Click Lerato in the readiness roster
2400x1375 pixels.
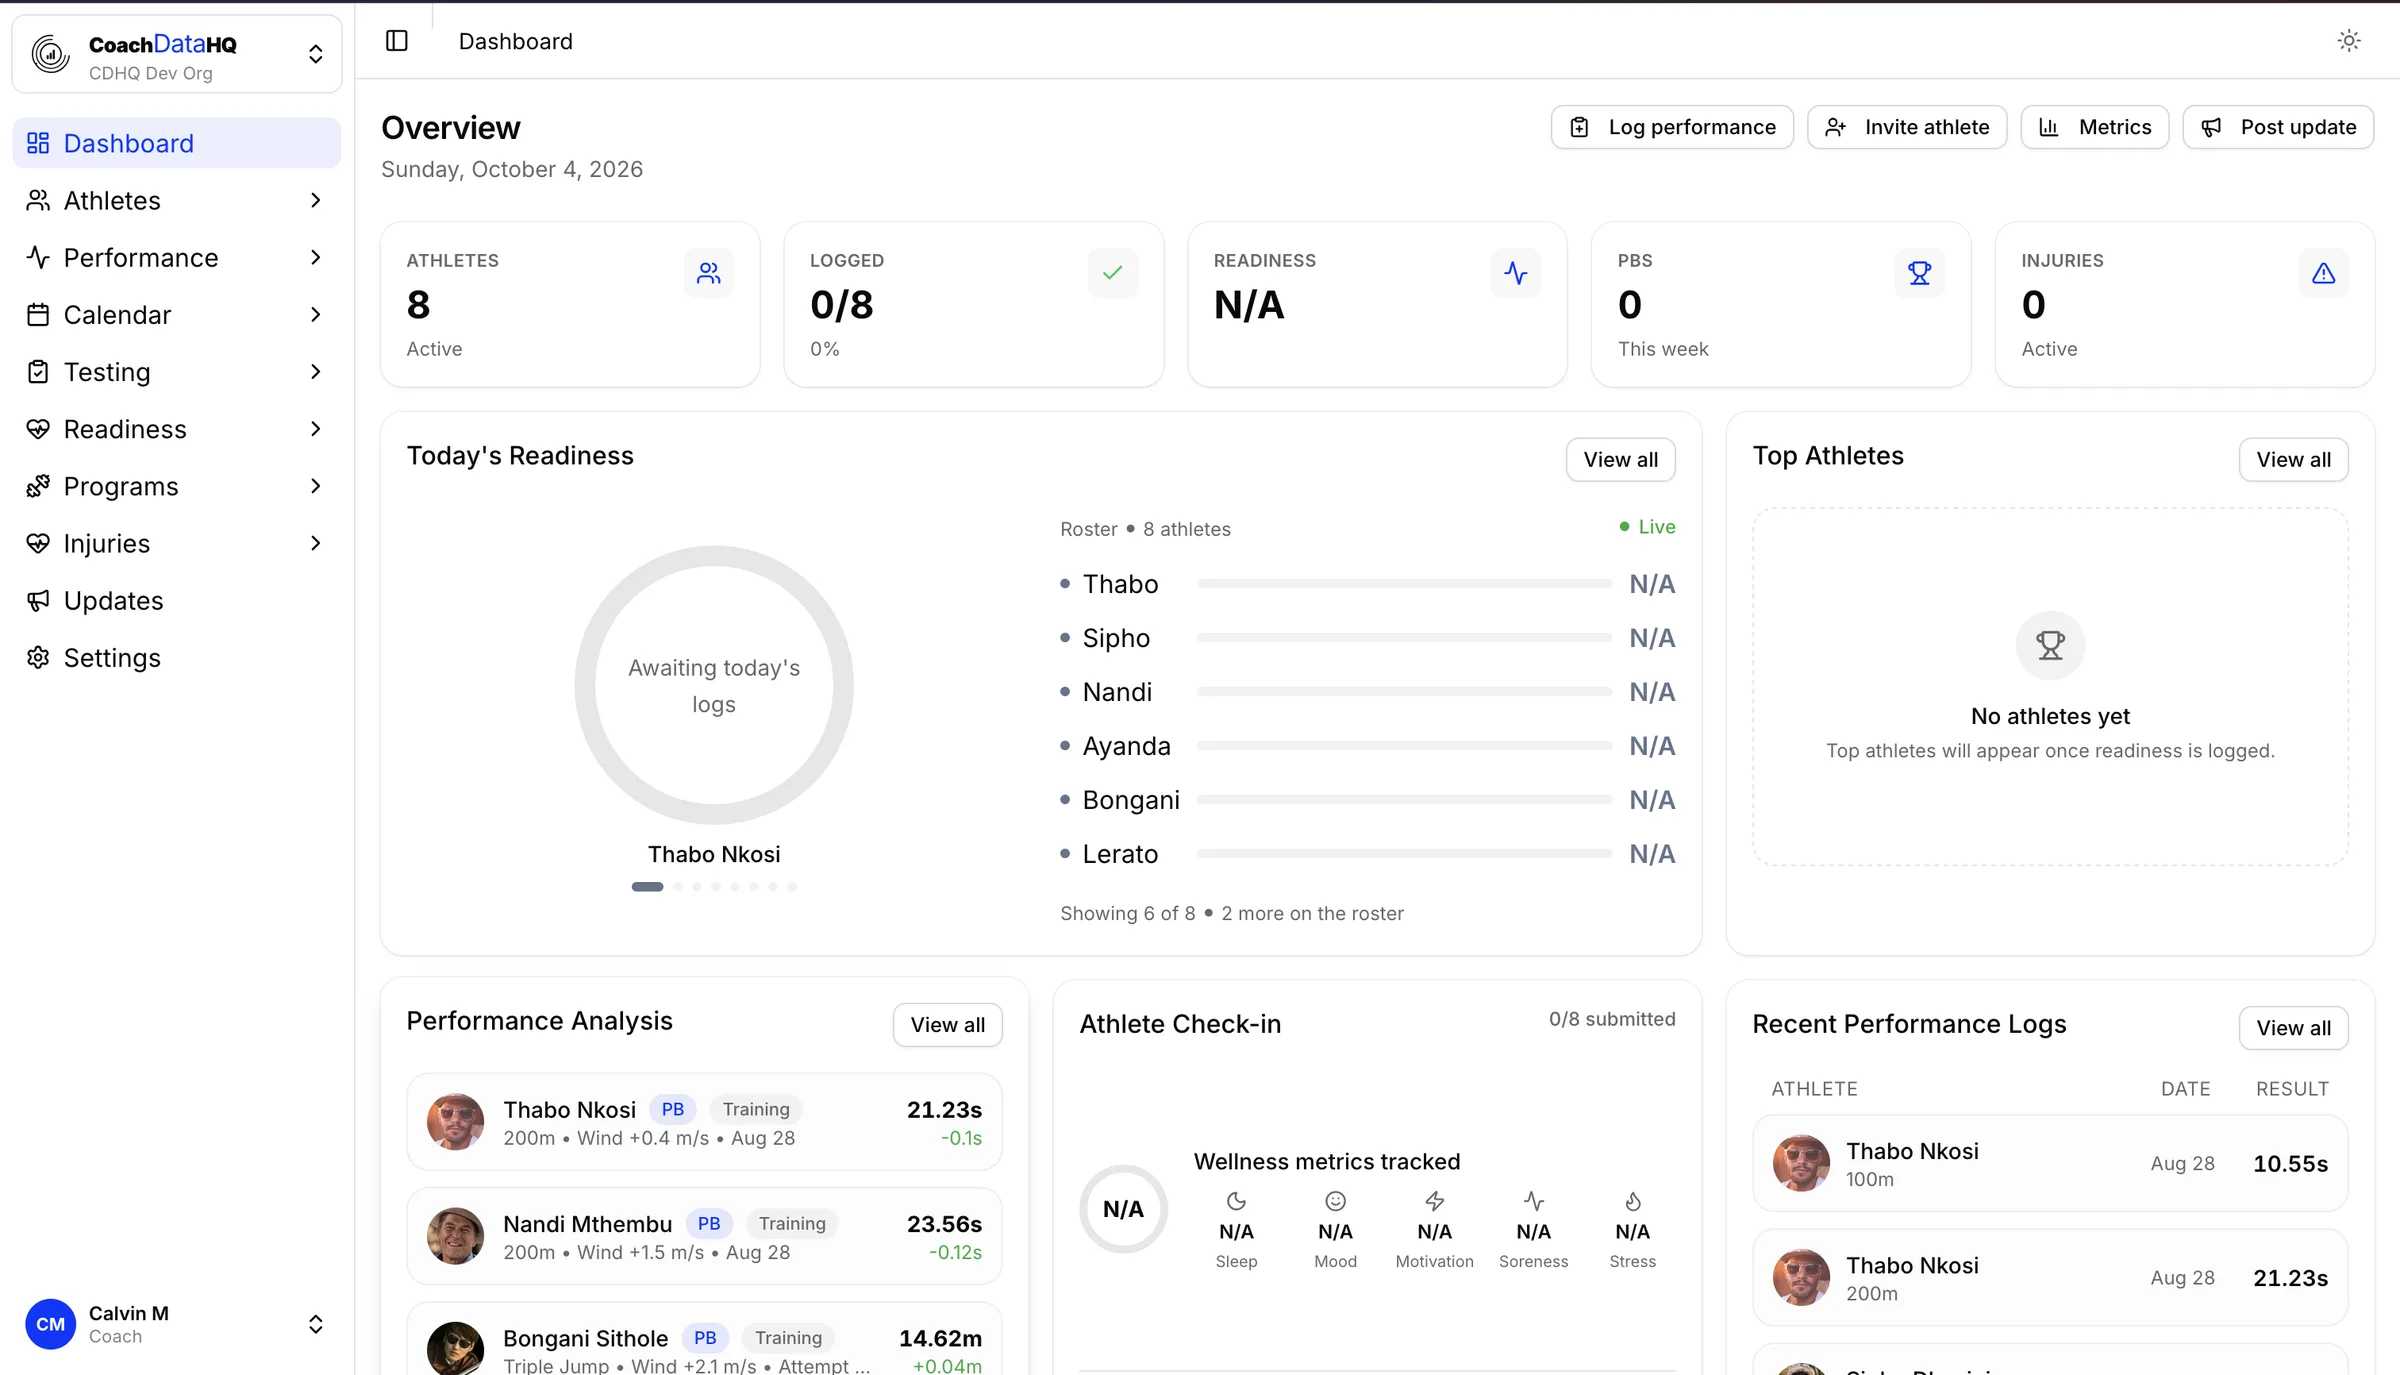[1120, 853]
